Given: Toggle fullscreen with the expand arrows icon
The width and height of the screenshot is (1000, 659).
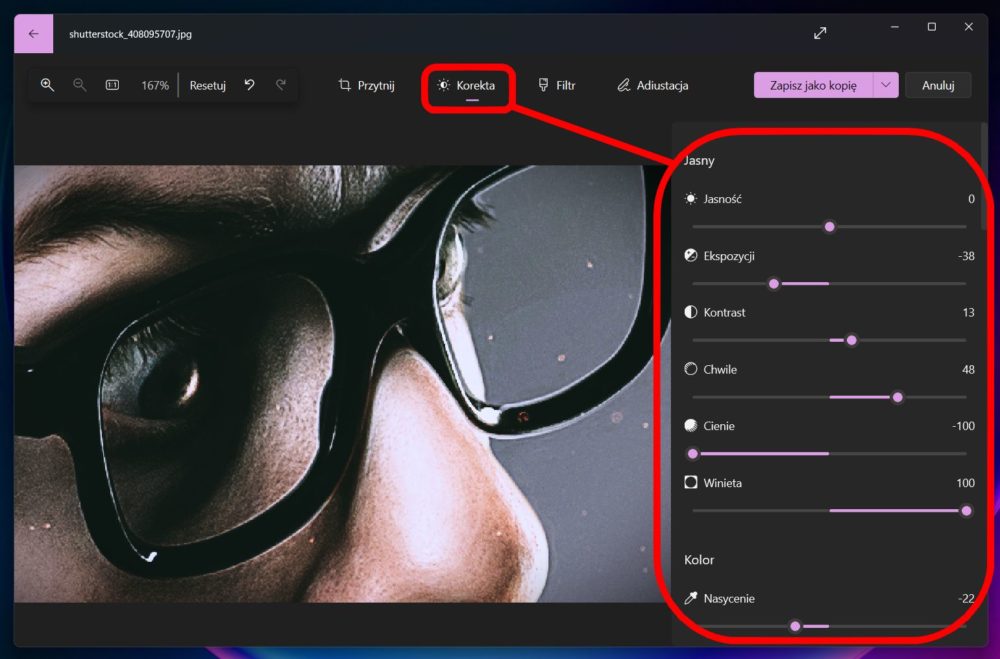Looking at the screenshot, I should click(x=820, y=33).
